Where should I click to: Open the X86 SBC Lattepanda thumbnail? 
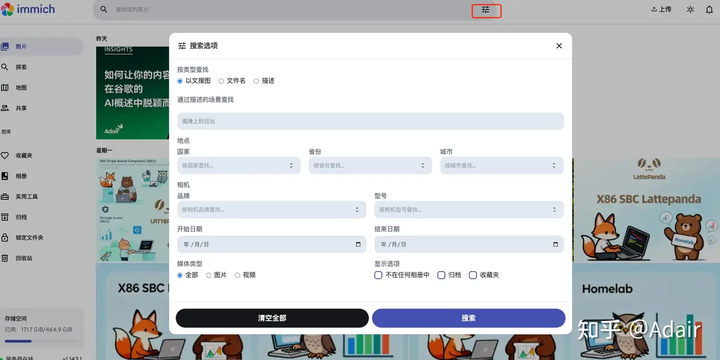(647, 210)
